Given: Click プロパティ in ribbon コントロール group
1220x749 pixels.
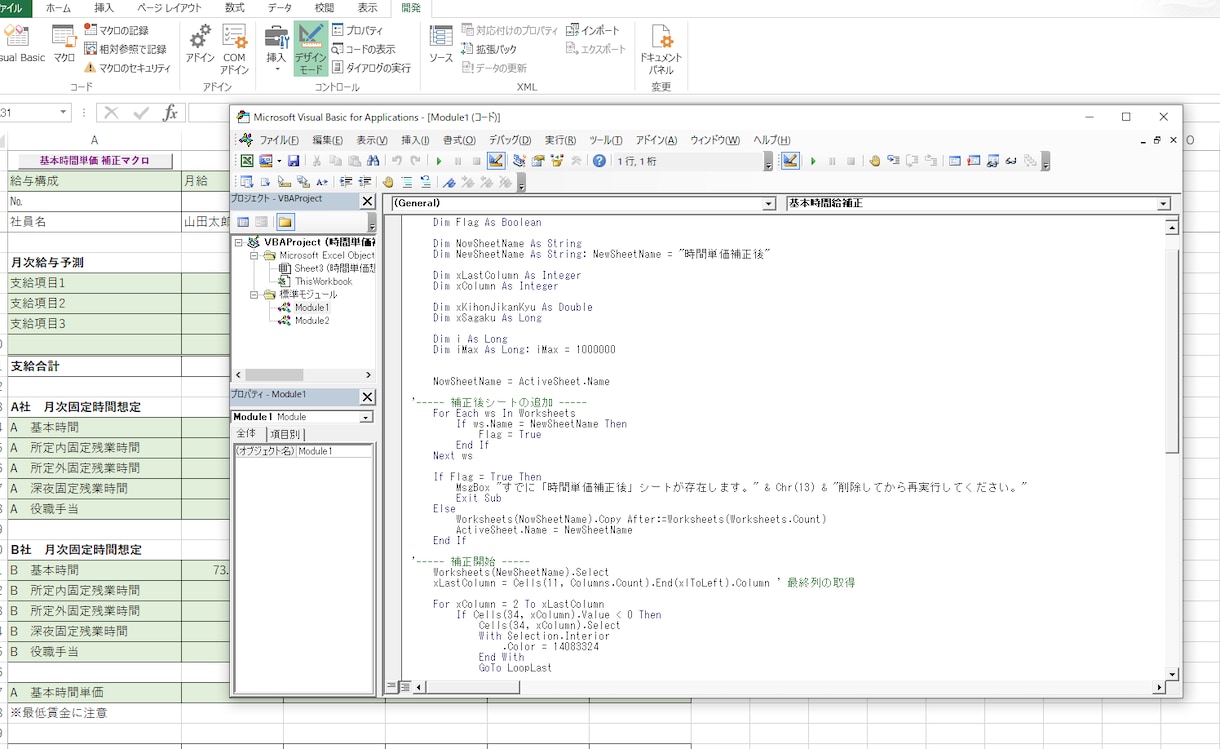Looking at the screenshot, I should click(357, 30).
